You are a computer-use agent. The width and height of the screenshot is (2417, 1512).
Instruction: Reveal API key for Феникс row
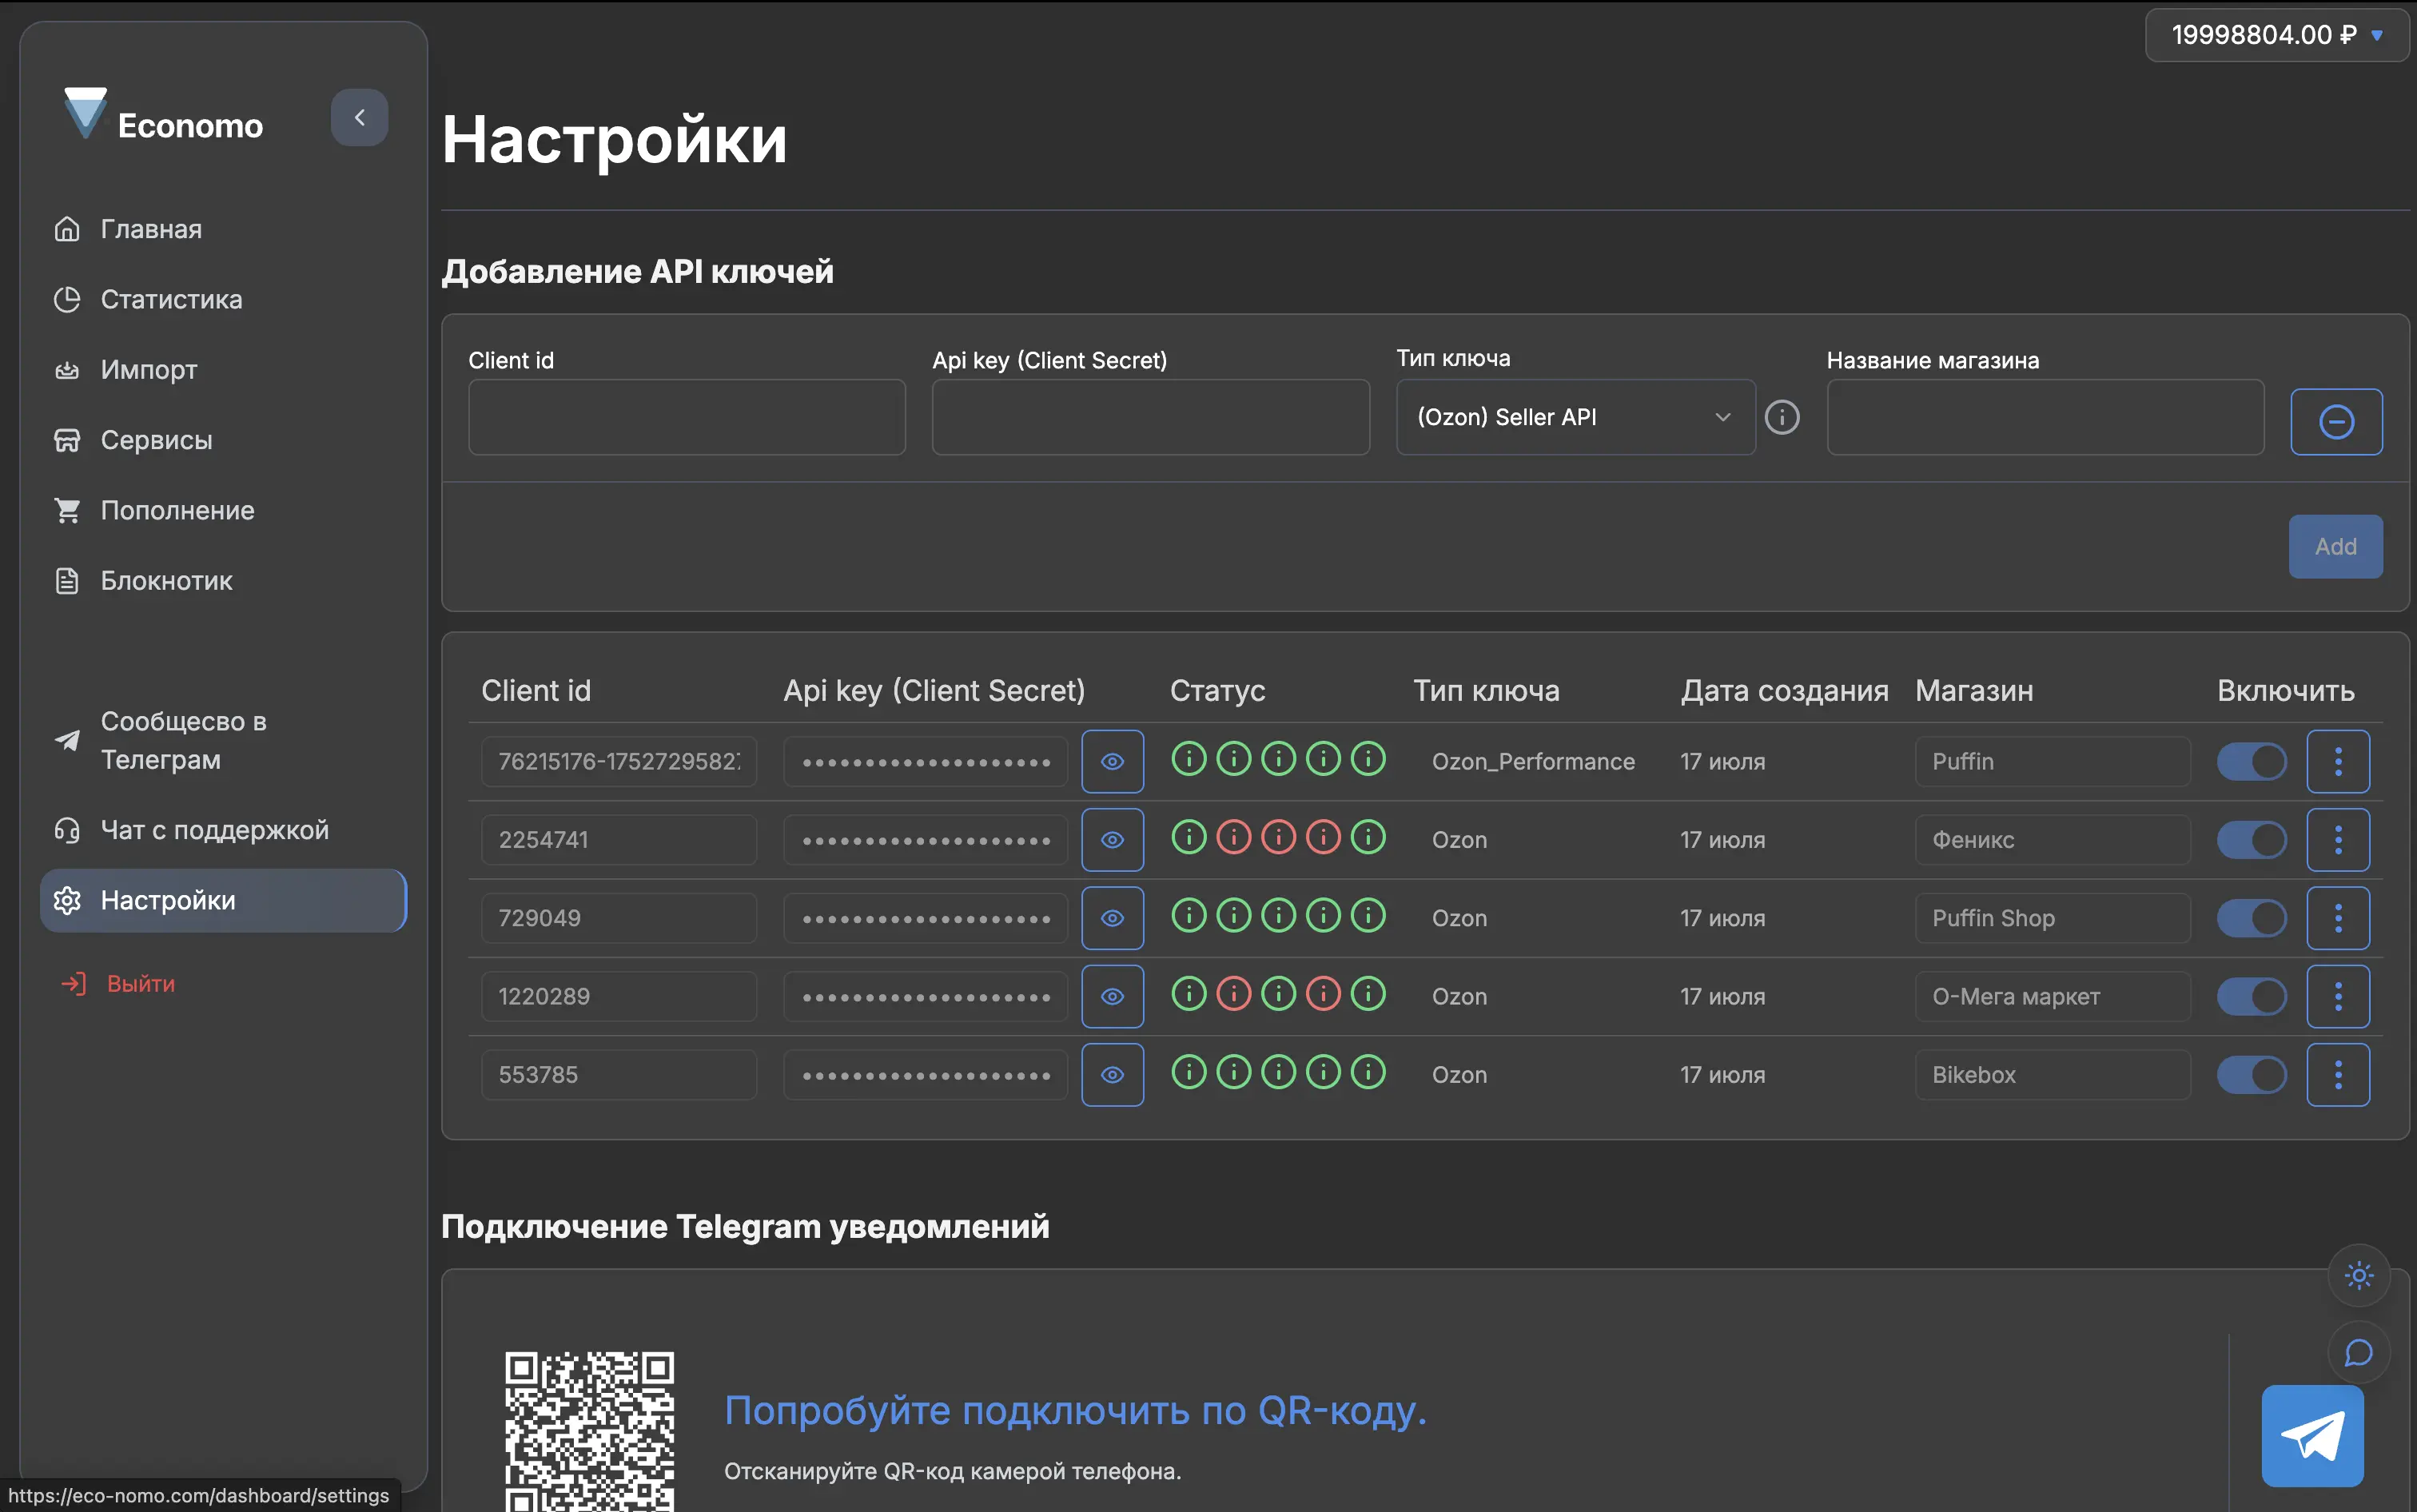click(x=1112, y=840)
